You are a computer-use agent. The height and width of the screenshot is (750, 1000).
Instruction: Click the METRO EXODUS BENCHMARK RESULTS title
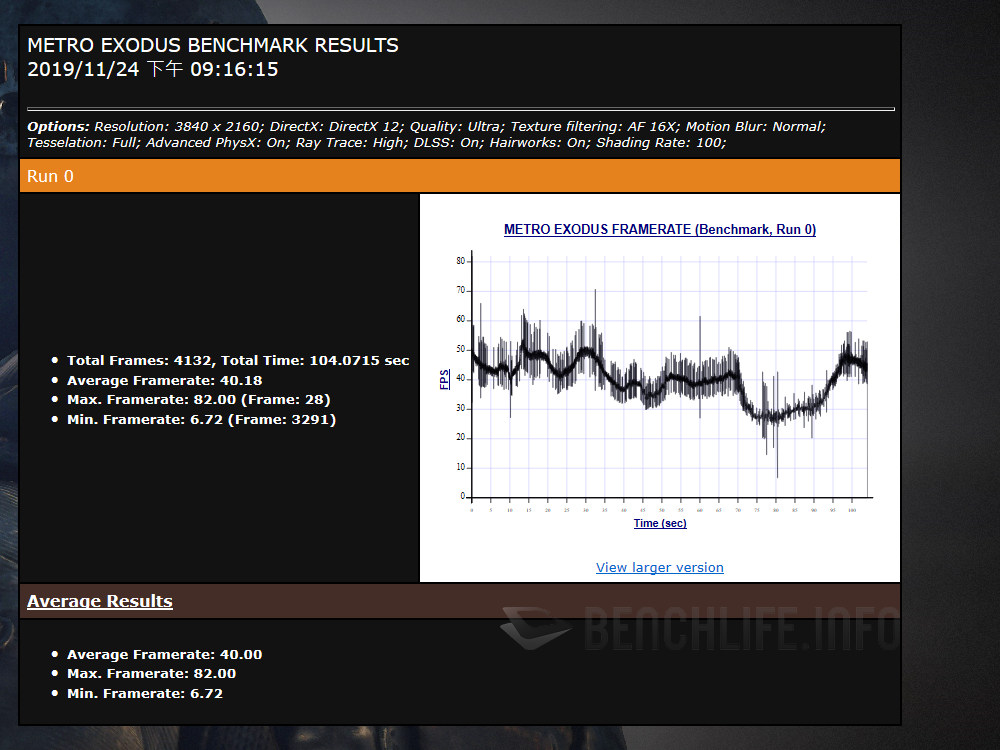tap(213, 45)
